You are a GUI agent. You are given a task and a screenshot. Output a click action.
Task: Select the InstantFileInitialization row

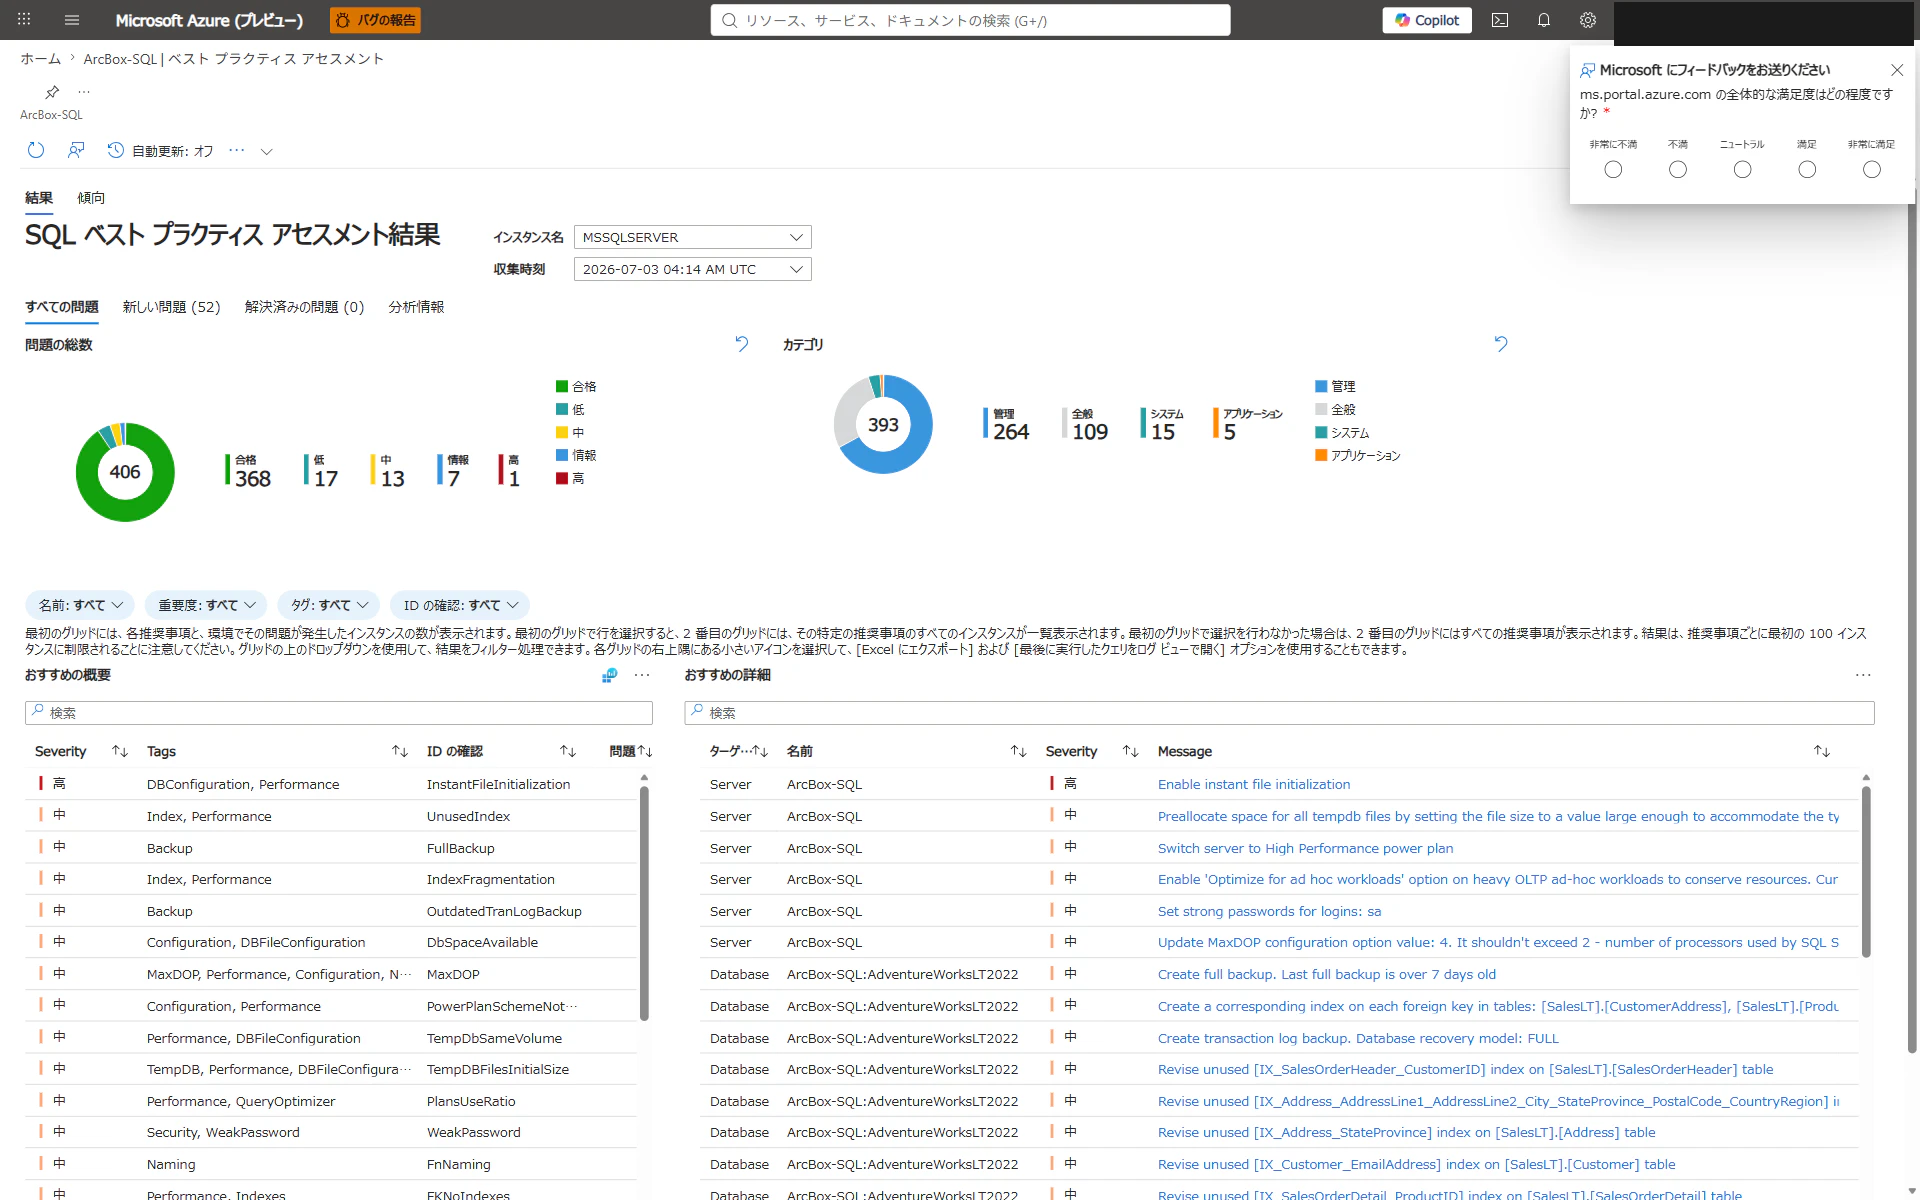(x=331, y=784)
